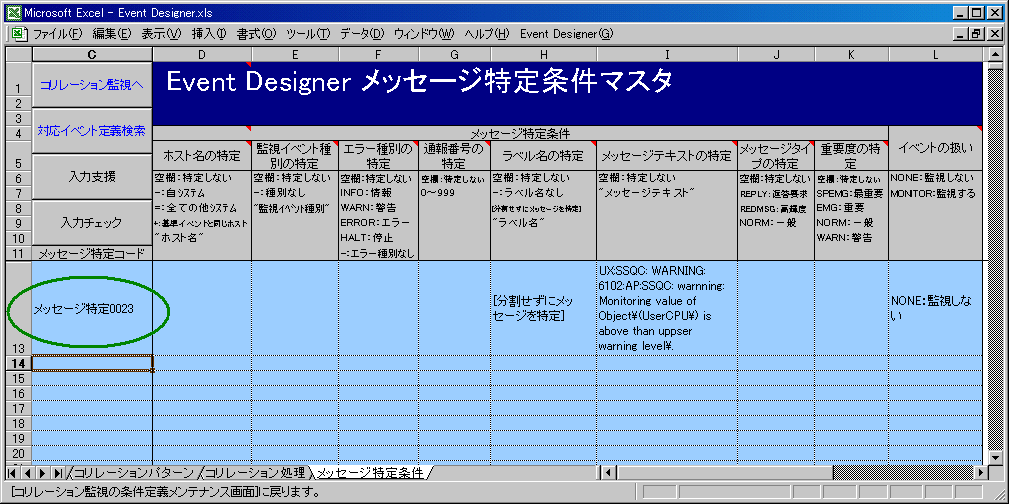Open the 書式(O) menu

256,33
